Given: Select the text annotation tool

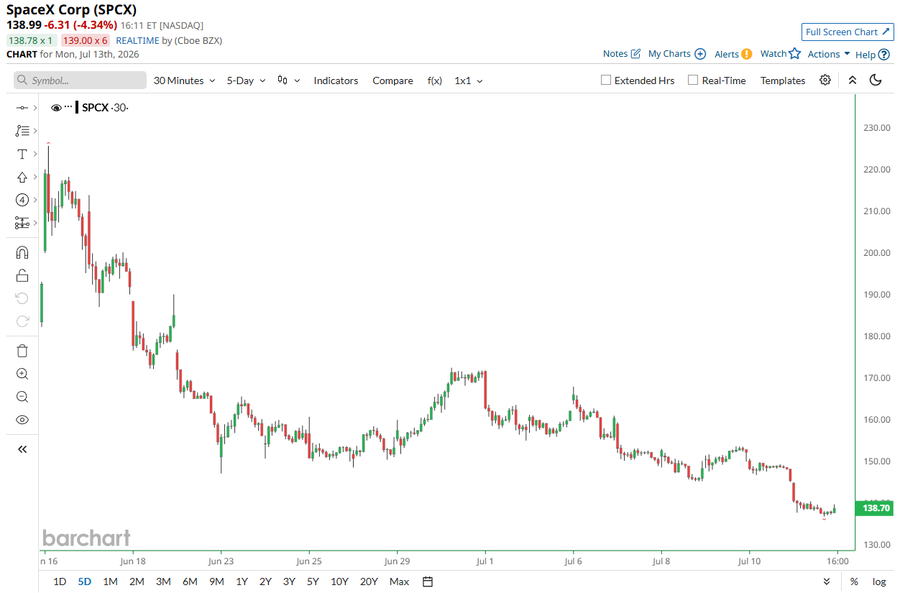Looking at the screenshot, I should (x=22, y=154).
